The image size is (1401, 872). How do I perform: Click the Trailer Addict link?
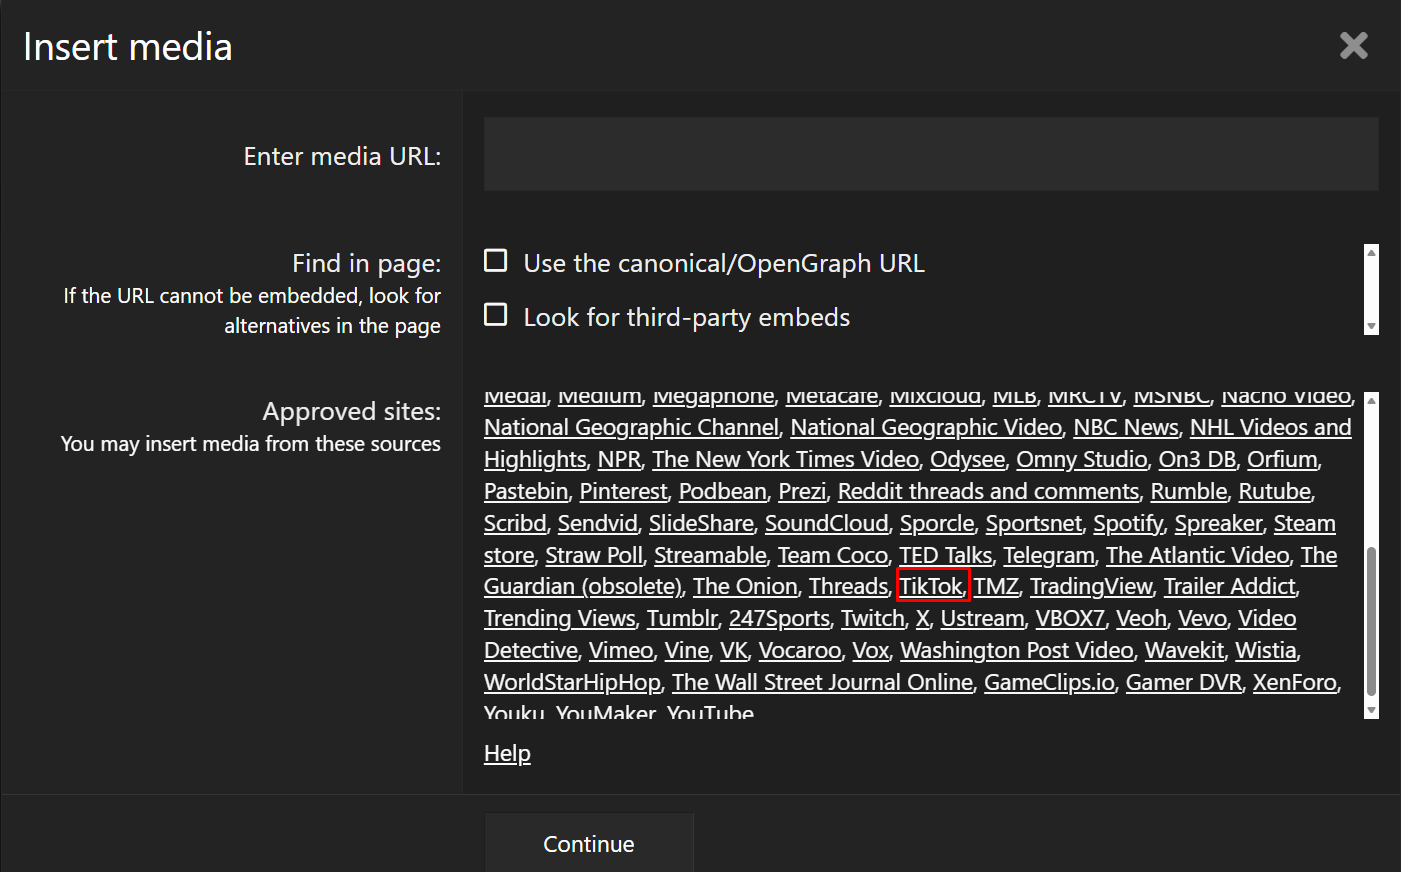coord(1230,587)
